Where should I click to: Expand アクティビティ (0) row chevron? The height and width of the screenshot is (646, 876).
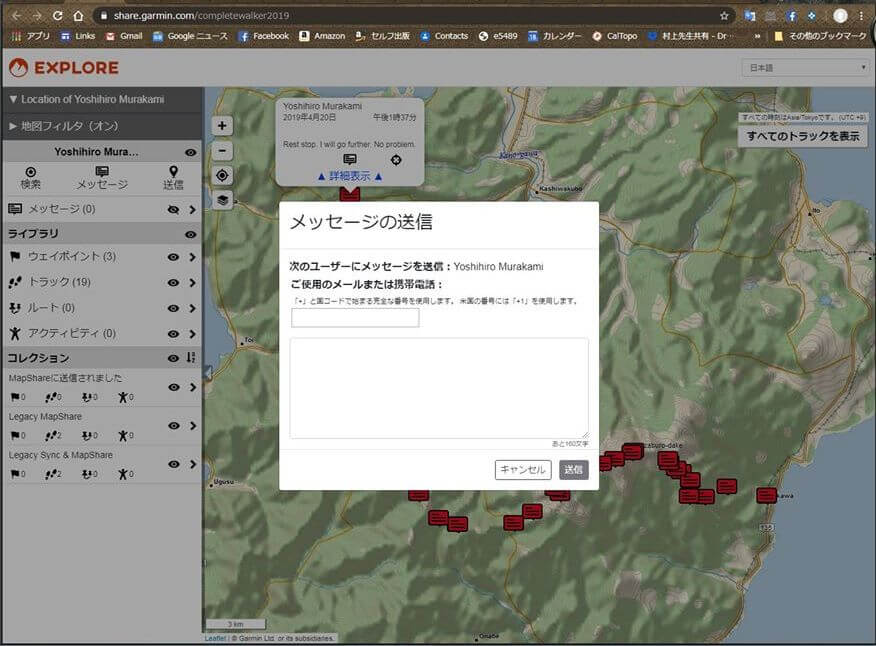click(x=192, y=334)
